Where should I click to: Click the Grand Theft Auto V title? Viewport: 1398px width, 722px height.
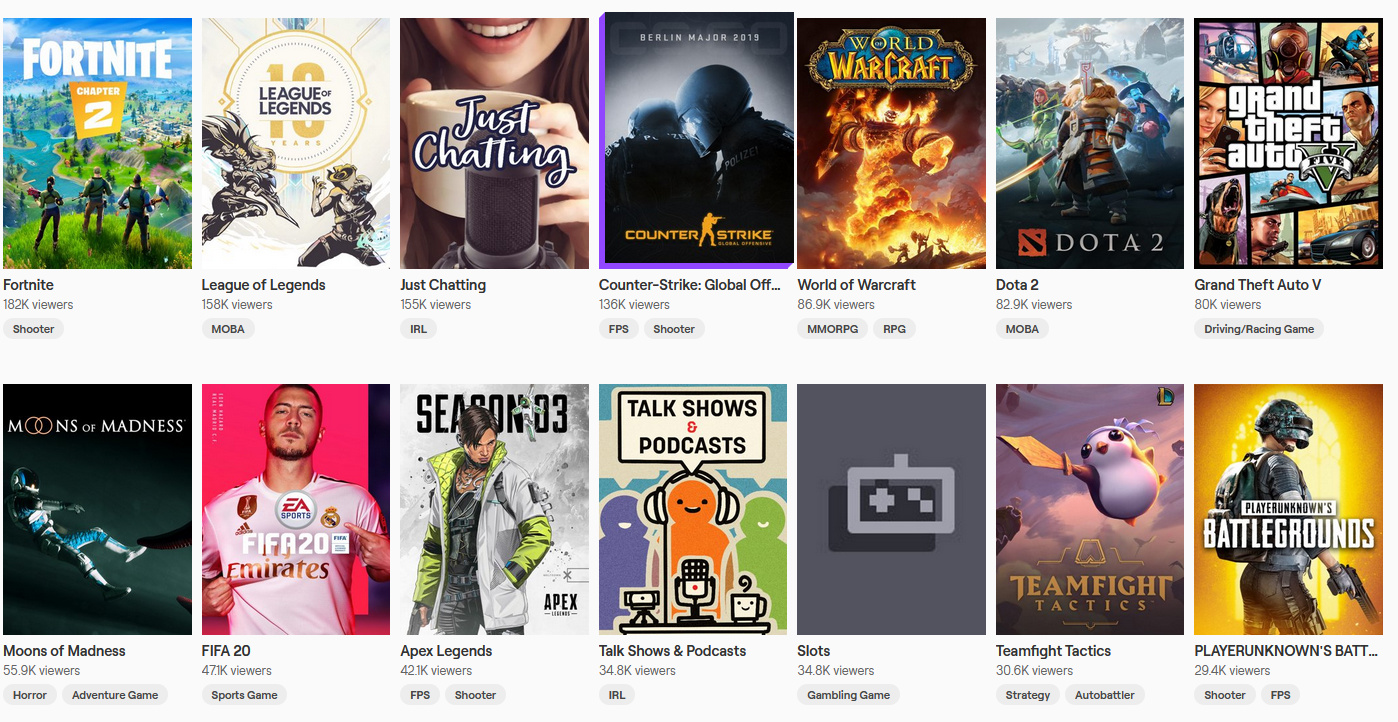pyautogui.click(x=1257, y=285)
